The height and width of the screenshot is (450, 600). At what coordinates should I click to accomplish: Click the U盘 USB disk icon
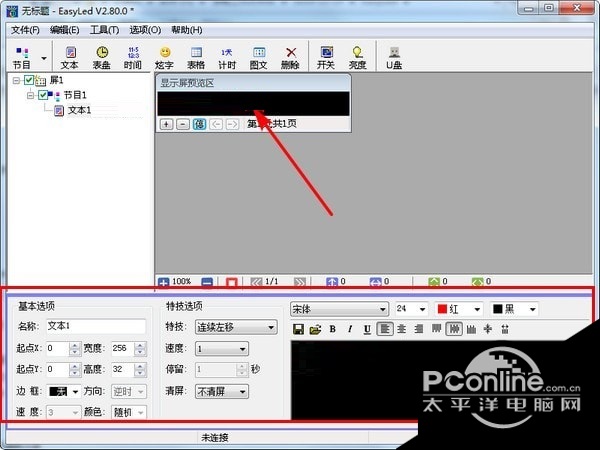click(x=394, y=58)
